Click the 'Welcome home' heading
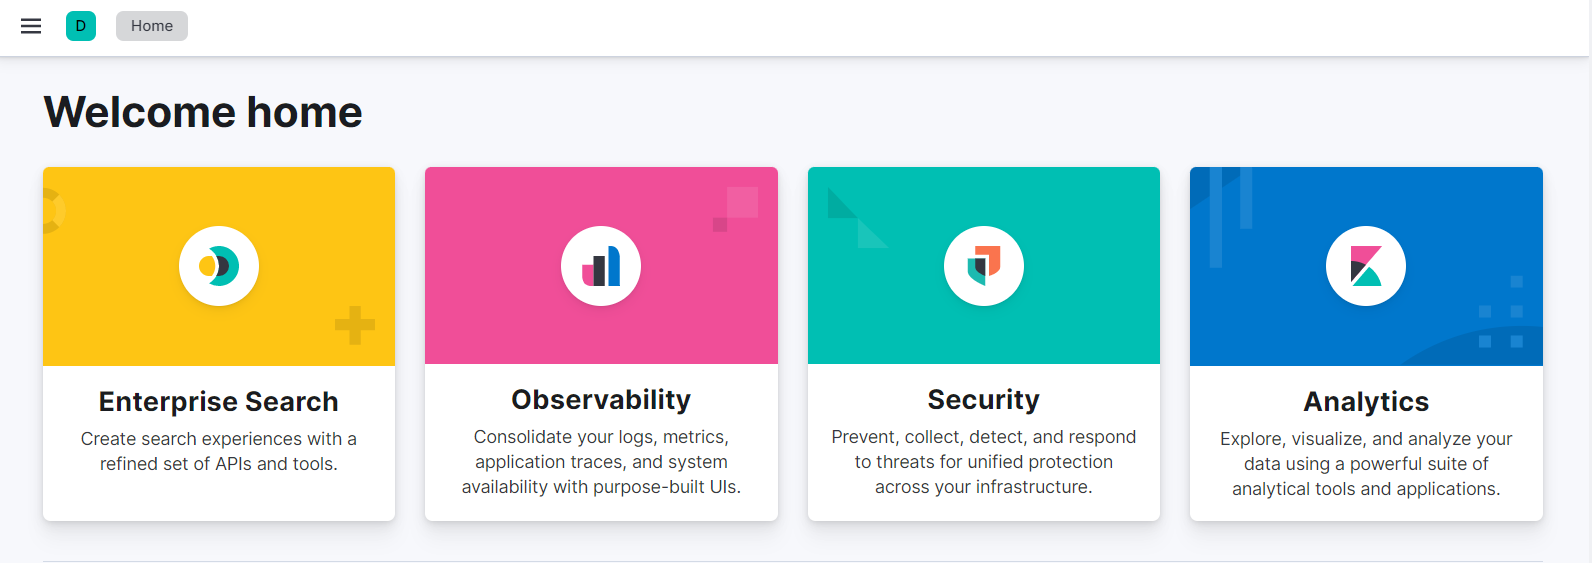The width and height of the screenshot is (1592, 563). pos(203,112)
